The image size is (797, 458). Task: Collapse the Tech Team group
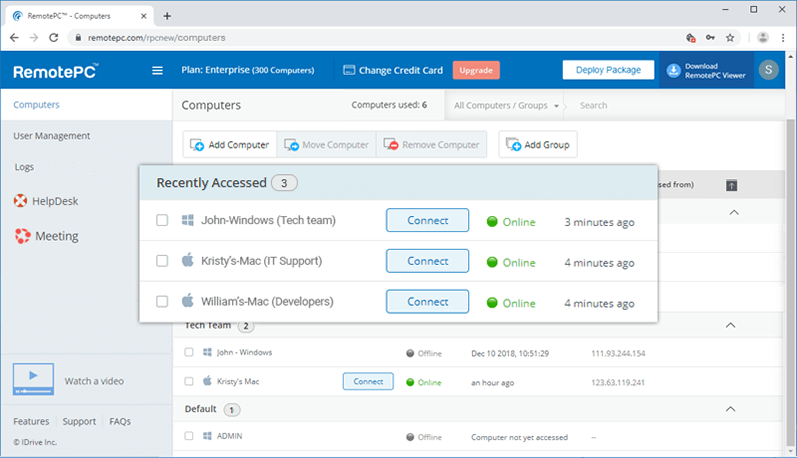[730, 325]
